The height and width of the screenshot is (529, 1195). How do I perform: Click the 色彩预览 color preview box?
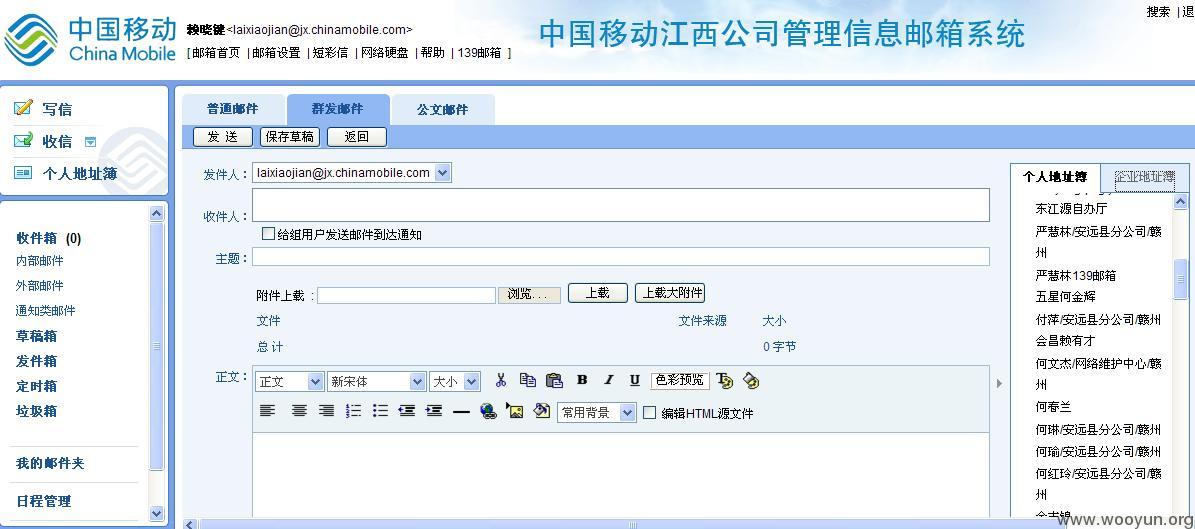click(x=680, y=380)
